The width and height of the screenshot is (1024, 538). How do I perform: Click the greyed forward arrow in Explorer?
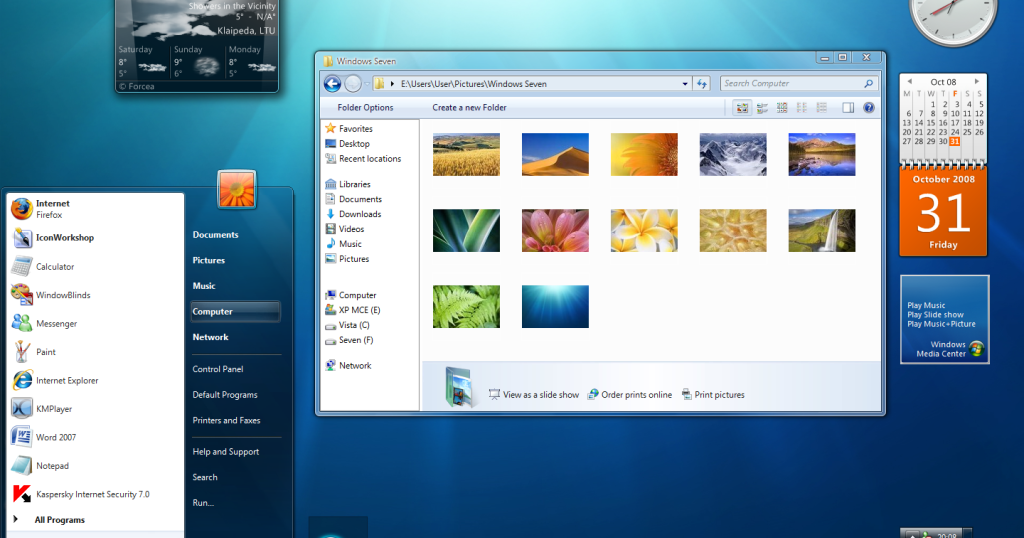point(353,84)
